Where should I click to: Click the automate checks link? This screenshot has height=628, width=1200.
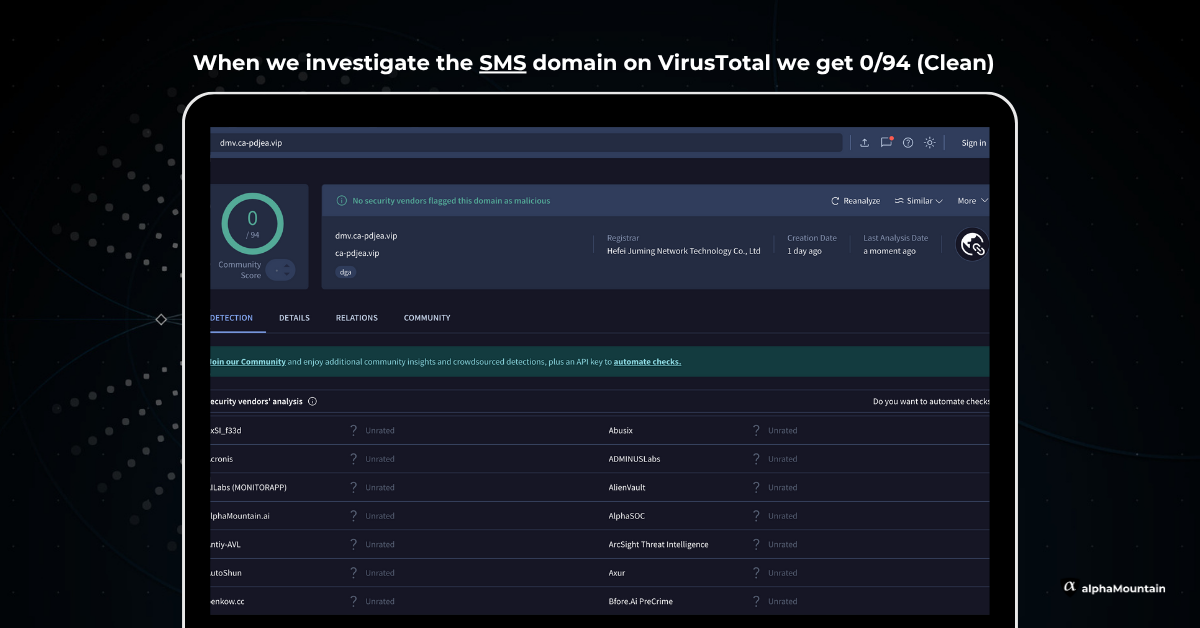tap(647, 362)
